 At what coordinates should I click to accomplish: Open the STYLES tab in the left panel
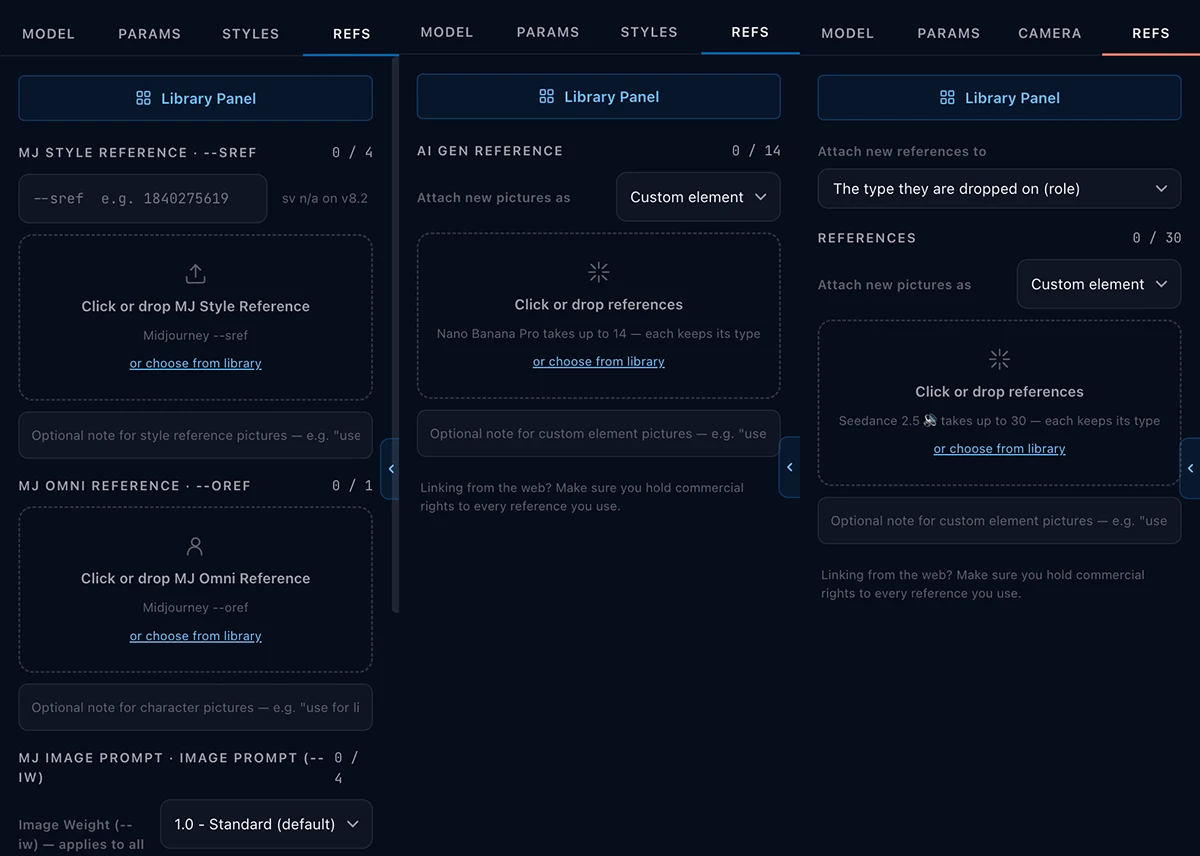[250, 33]
